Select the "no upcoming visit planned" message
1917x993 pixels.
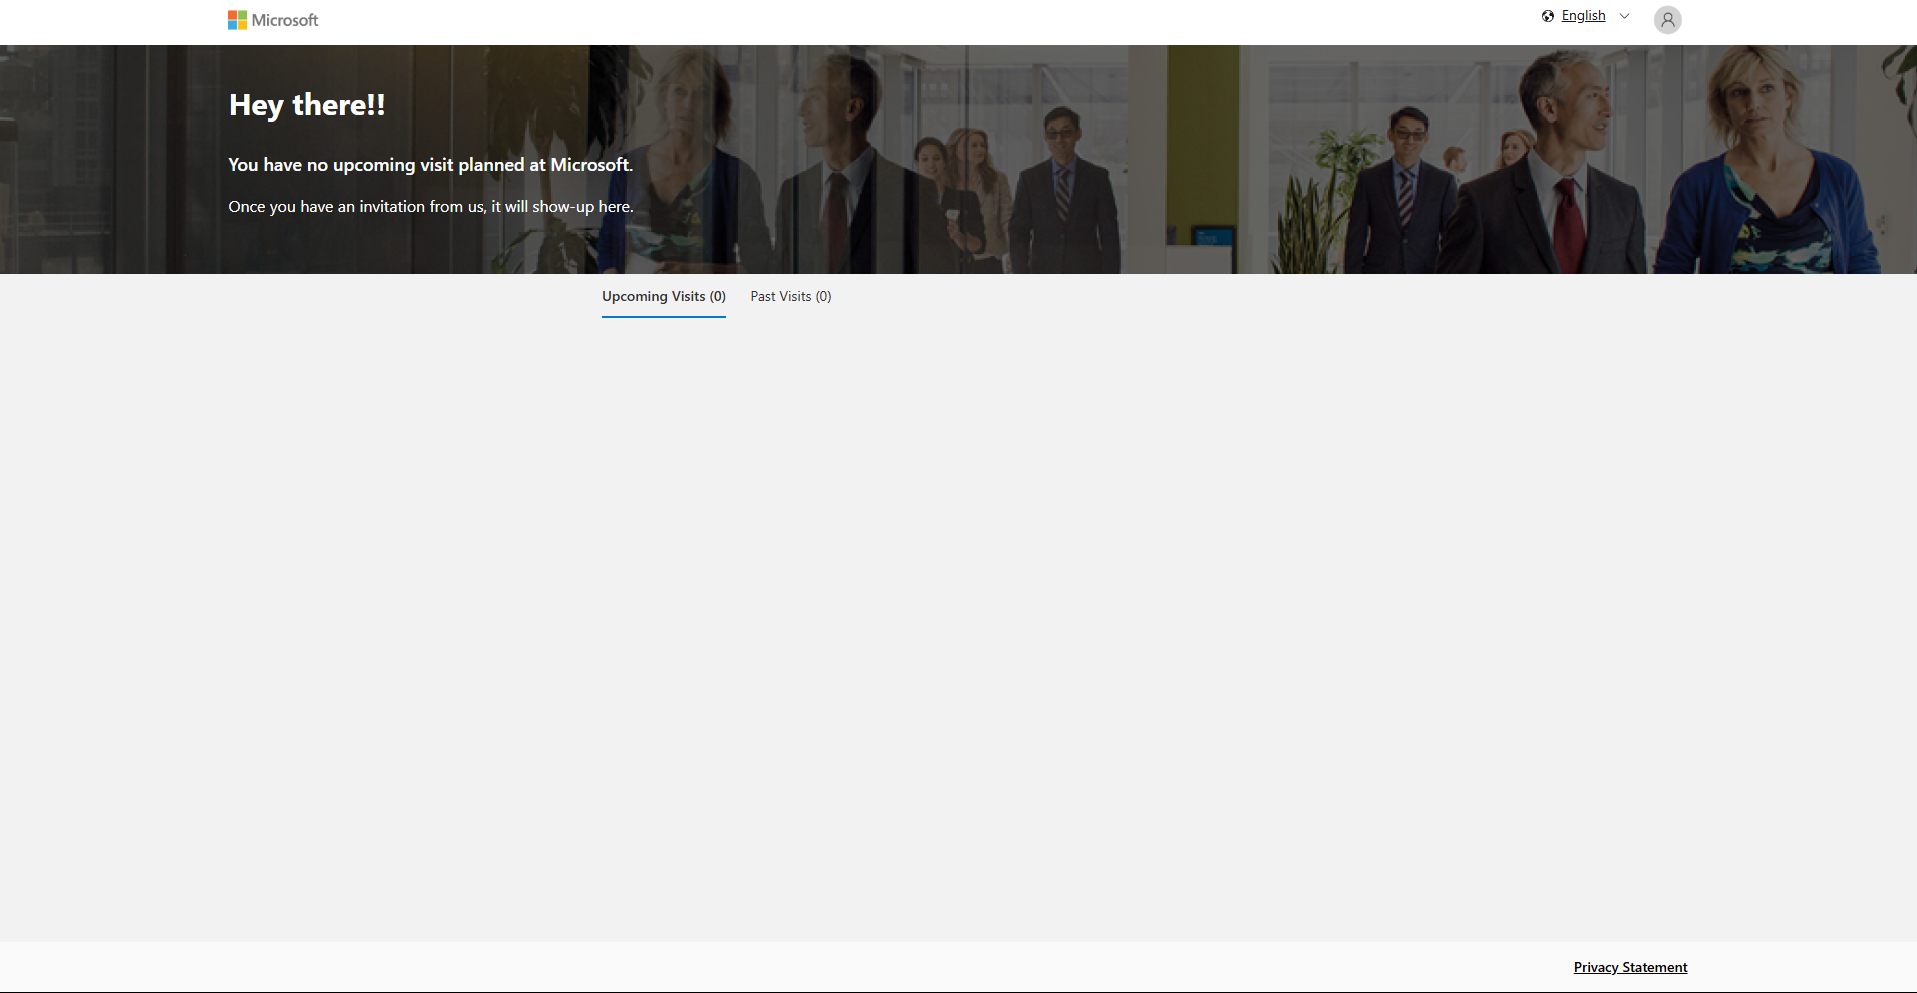click(430, 165)
